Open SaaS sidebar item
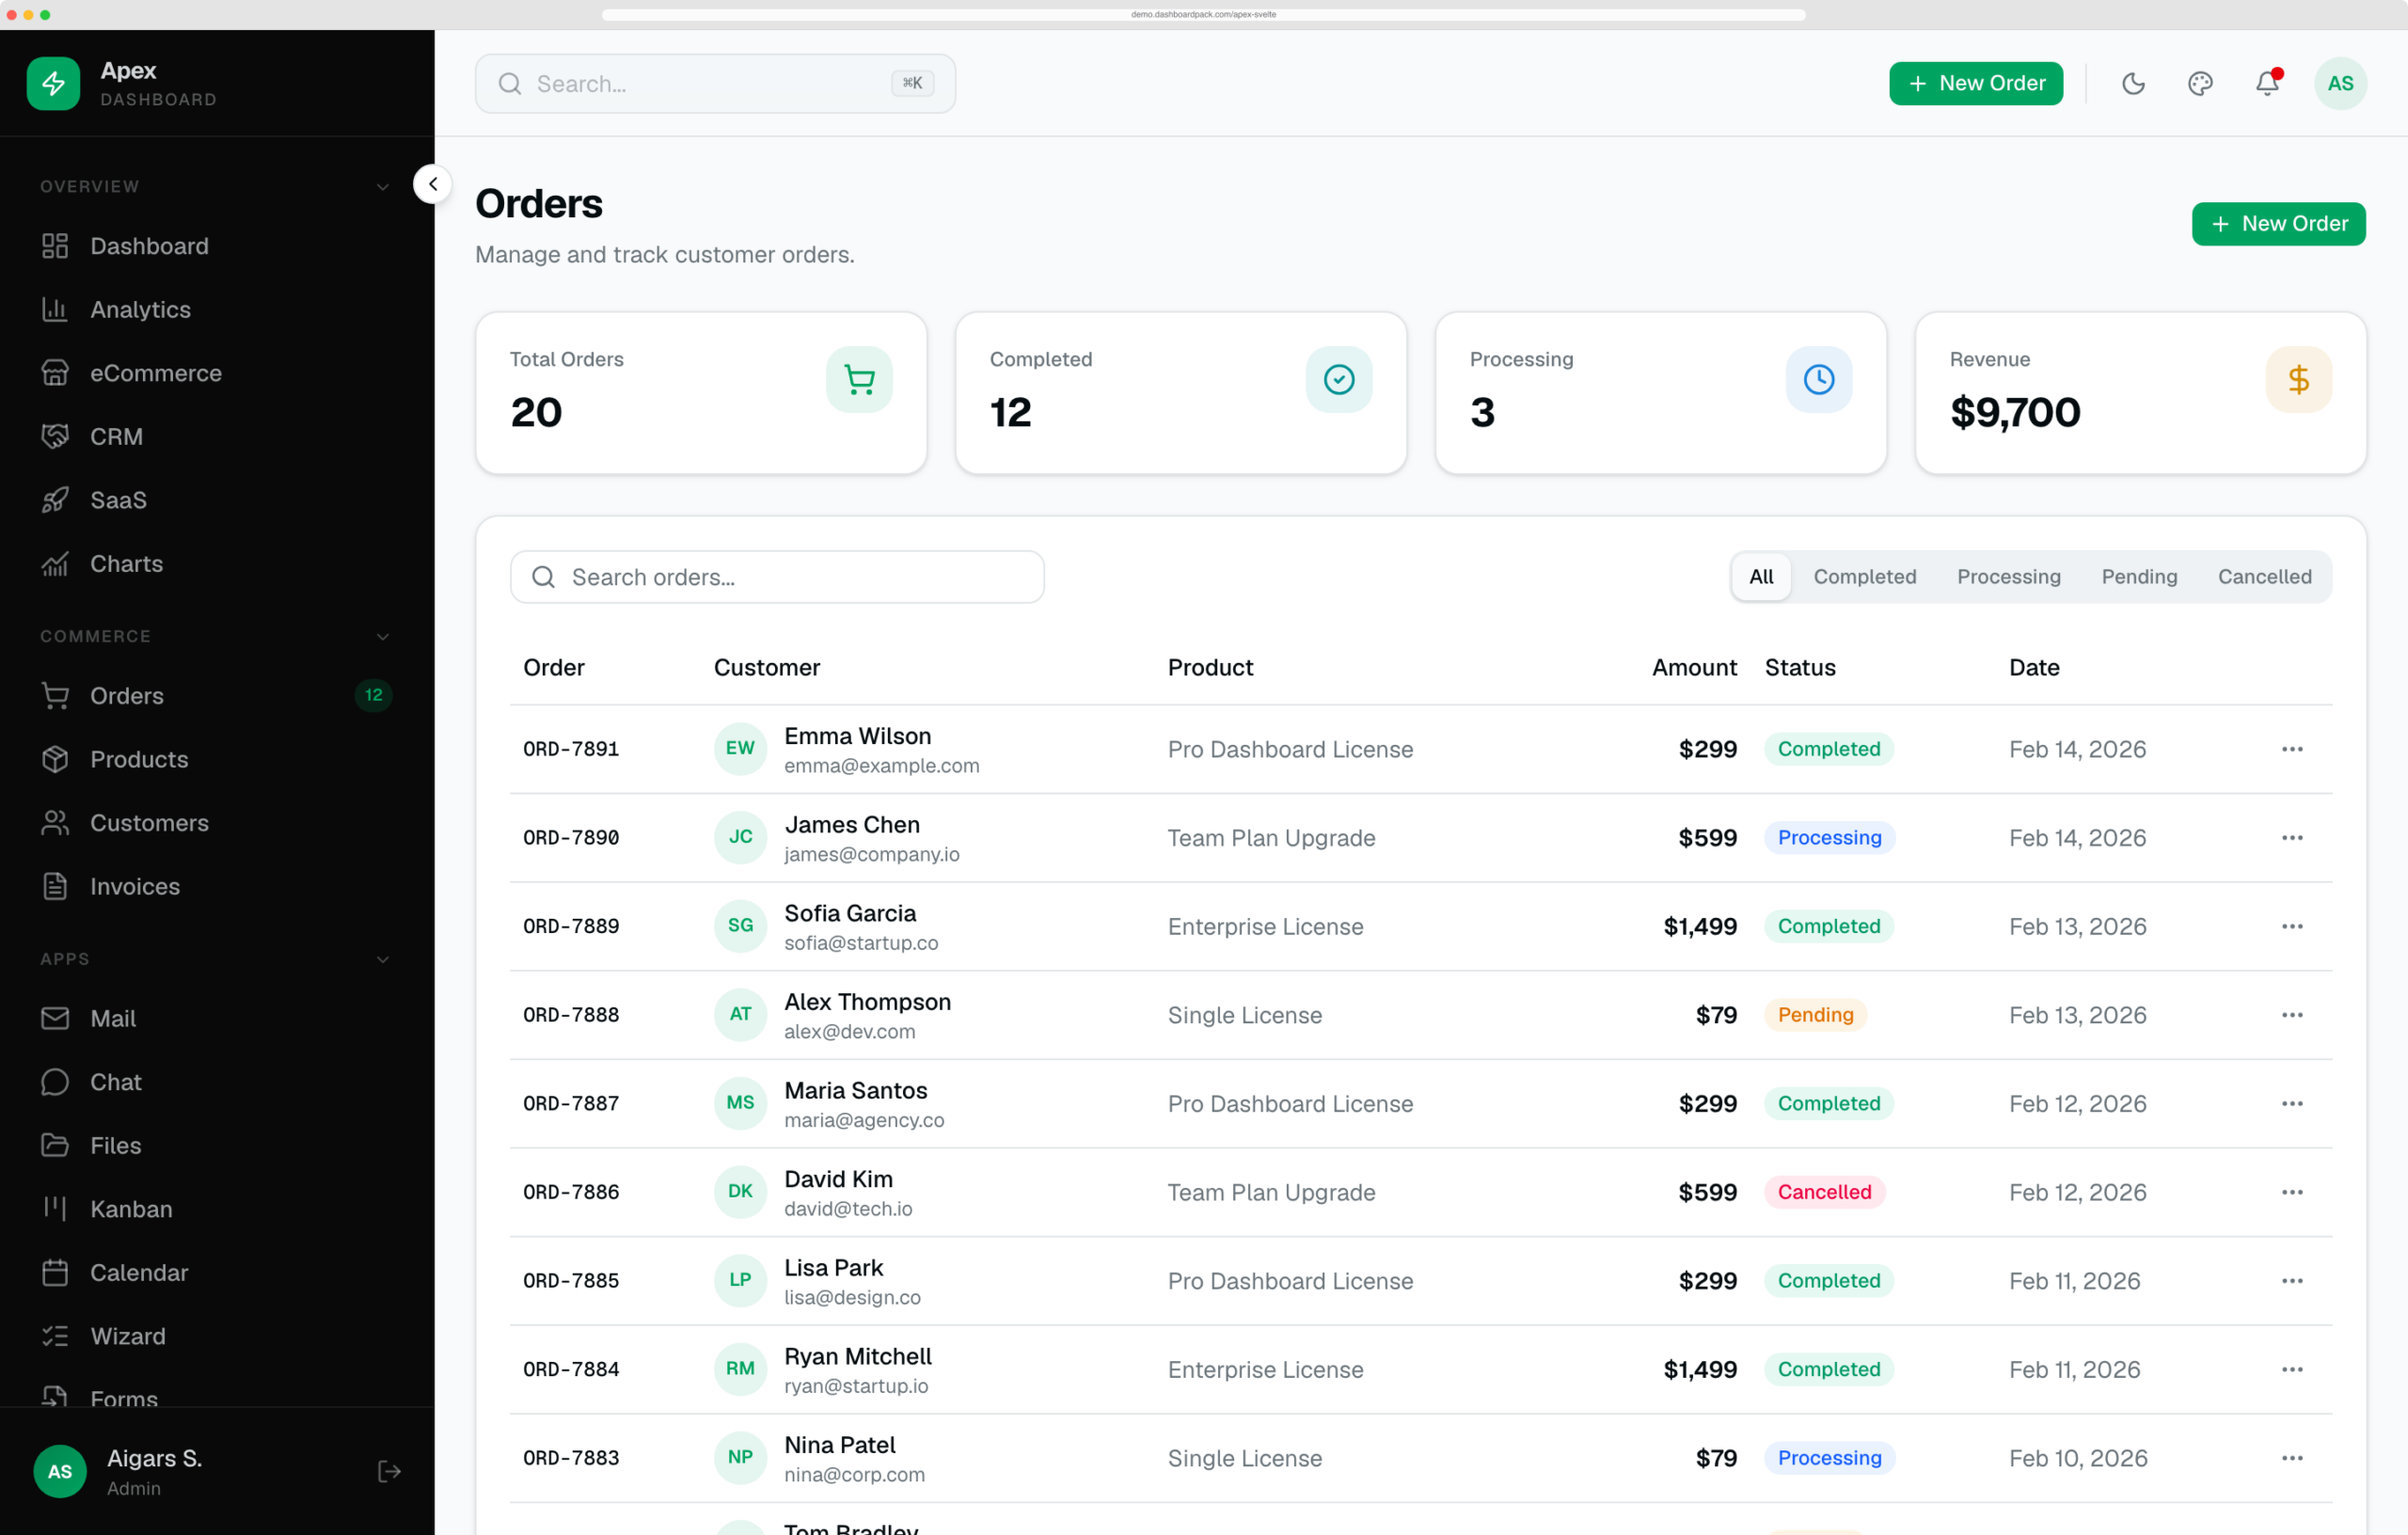 point(217,500)
